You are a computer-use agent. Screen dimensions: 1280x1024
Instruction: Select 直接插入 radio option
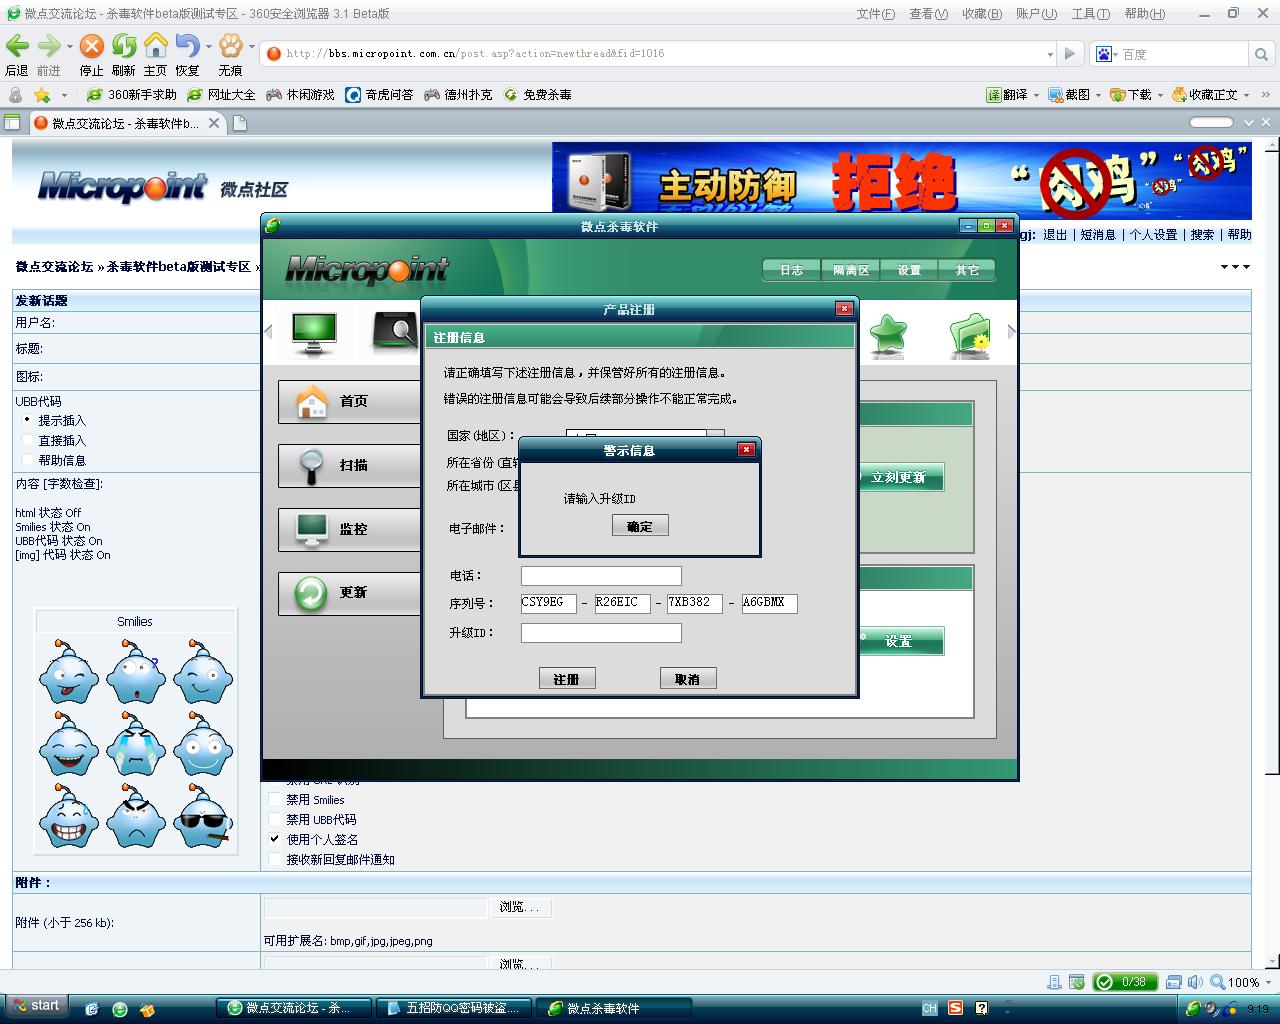click(27, 440)
